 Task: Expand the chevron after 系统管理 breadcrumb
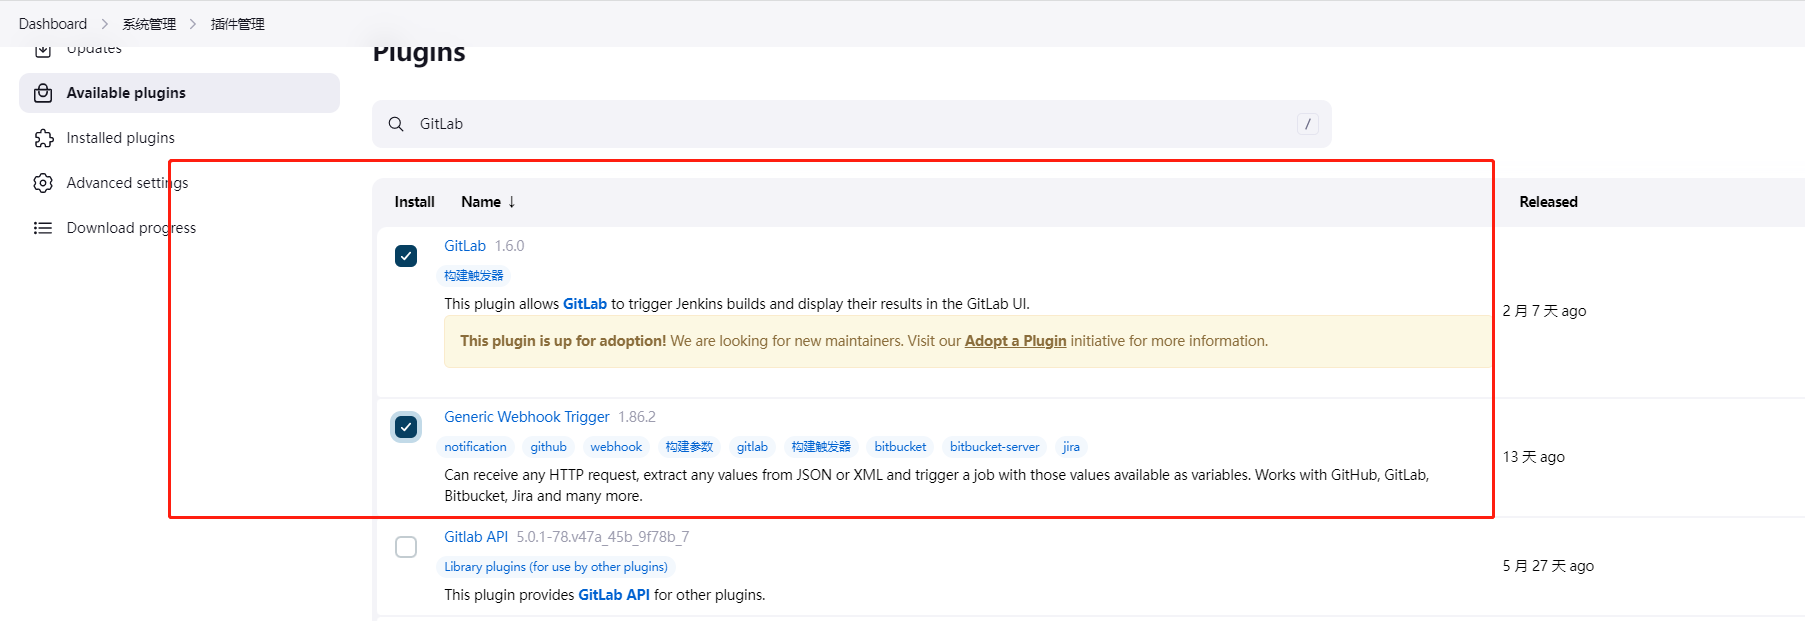(193, 24)
